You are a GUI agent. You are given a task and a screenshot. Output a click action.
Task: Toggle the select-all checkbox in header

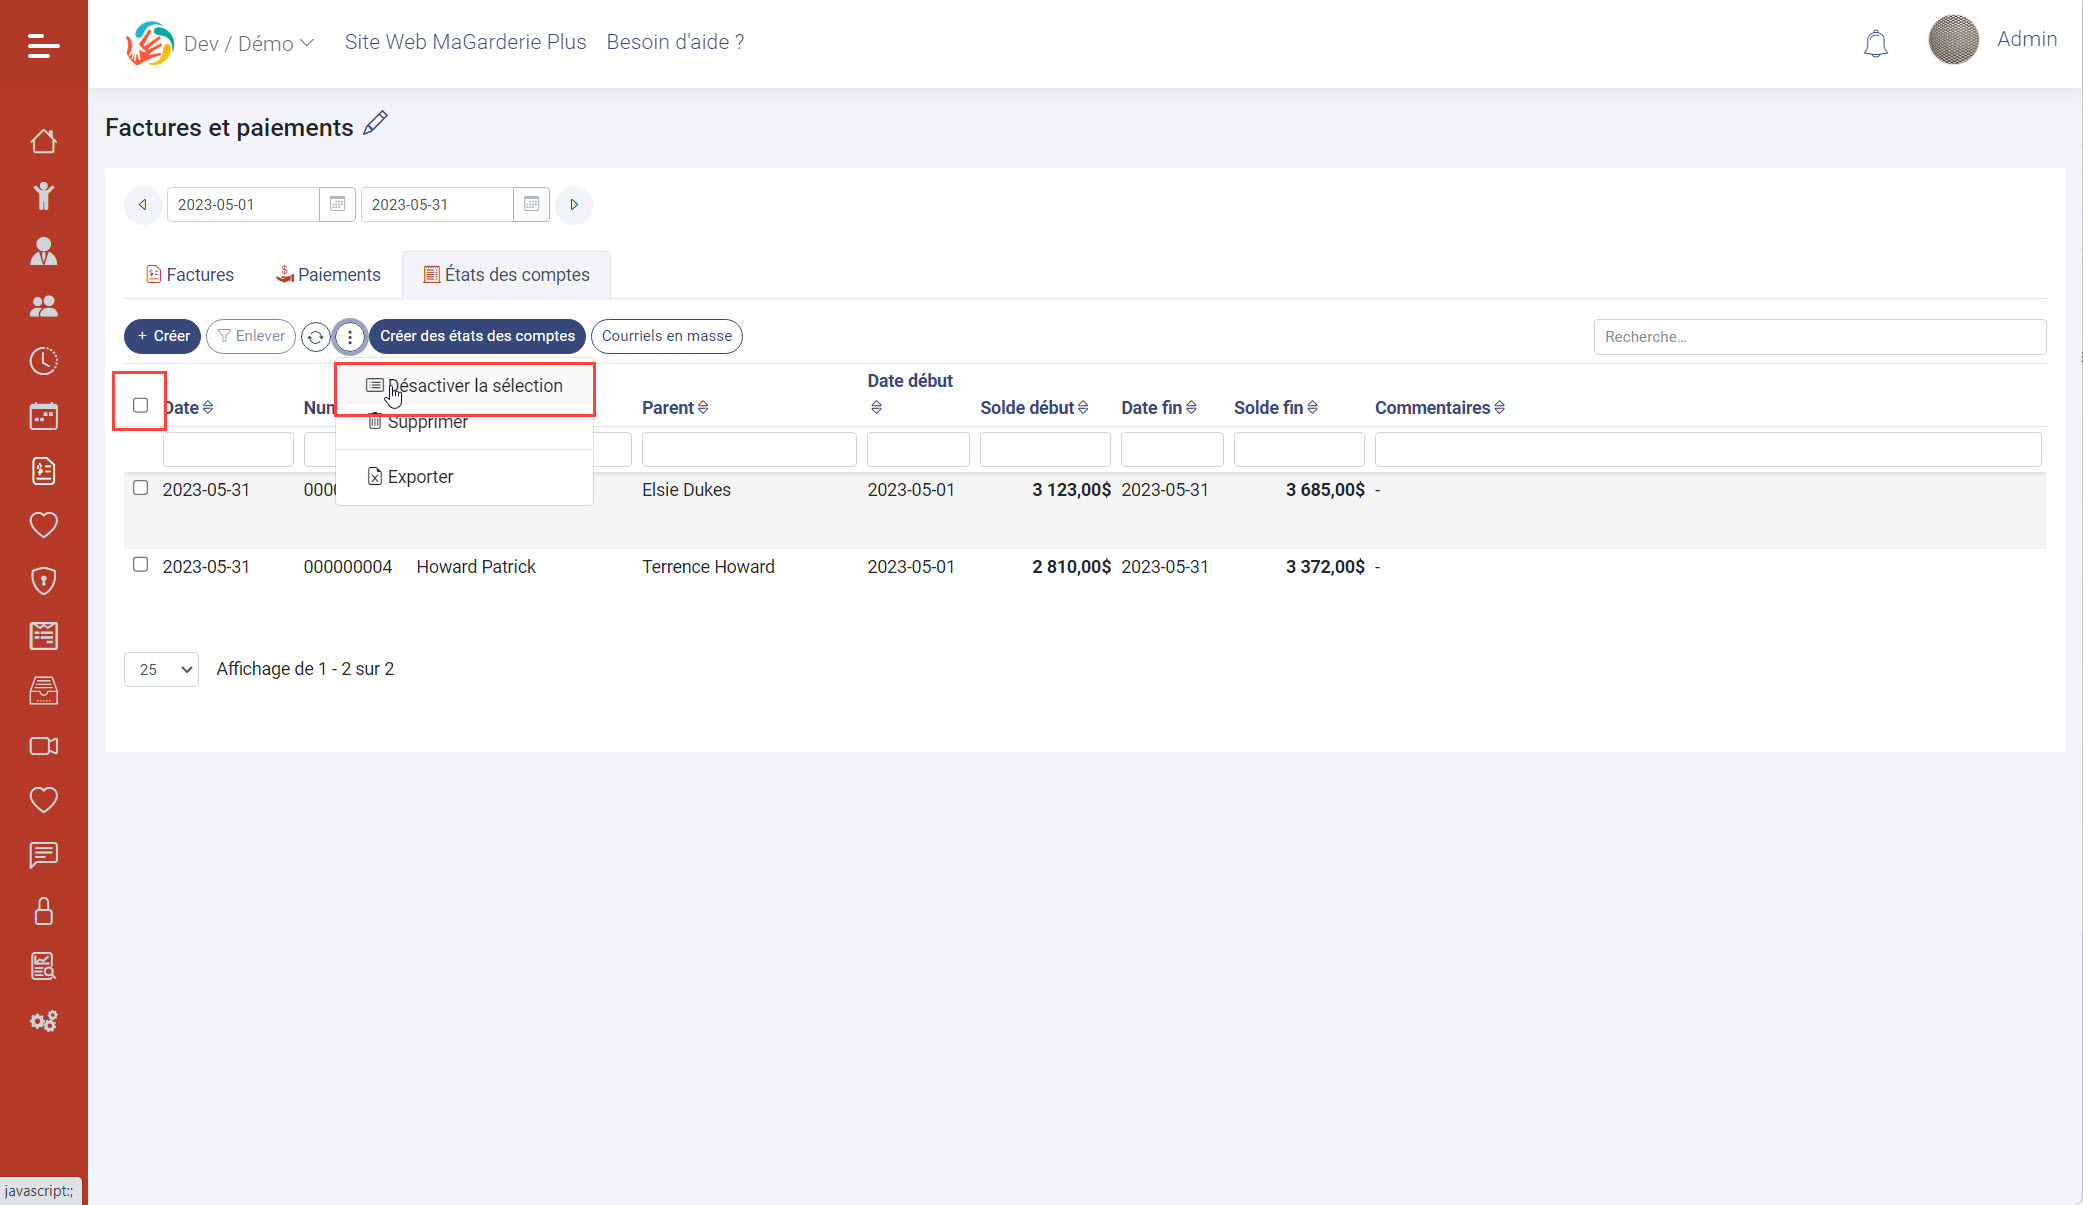(x=140, y=405)
